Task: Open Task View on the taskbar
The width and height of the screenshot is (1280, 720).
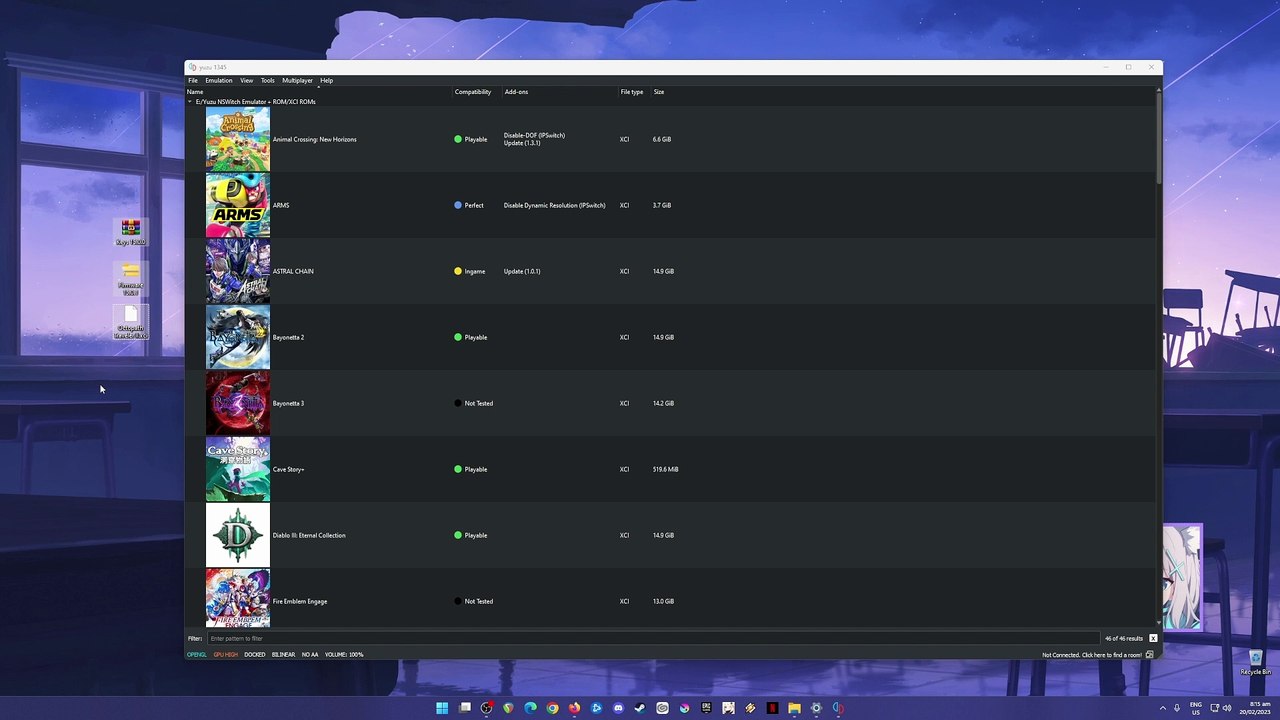Action: (464, 708)
